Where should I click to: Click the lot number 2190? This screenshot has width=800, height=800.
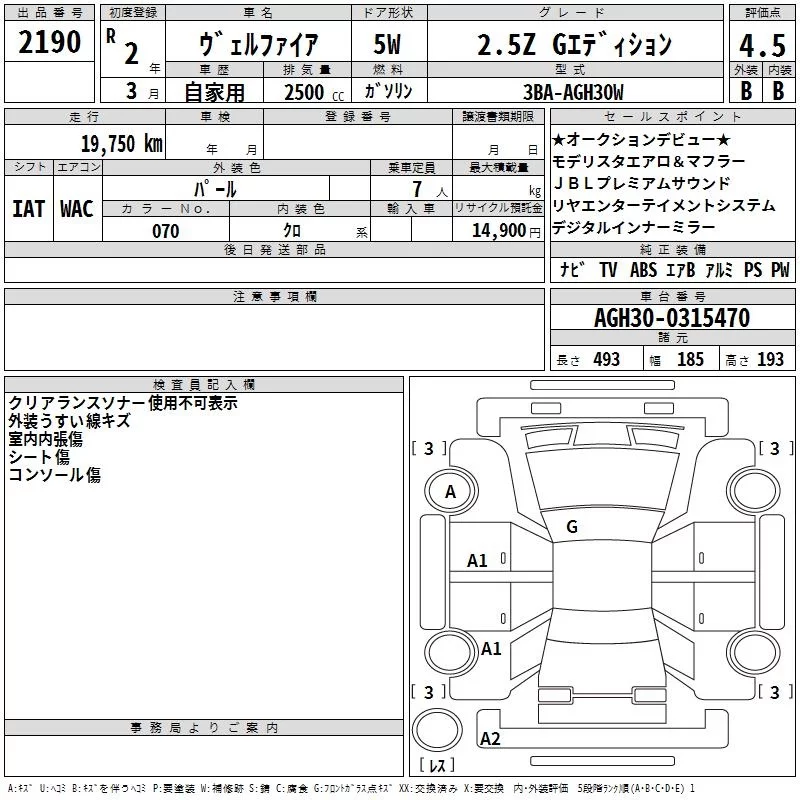click(x=49, y=42)
